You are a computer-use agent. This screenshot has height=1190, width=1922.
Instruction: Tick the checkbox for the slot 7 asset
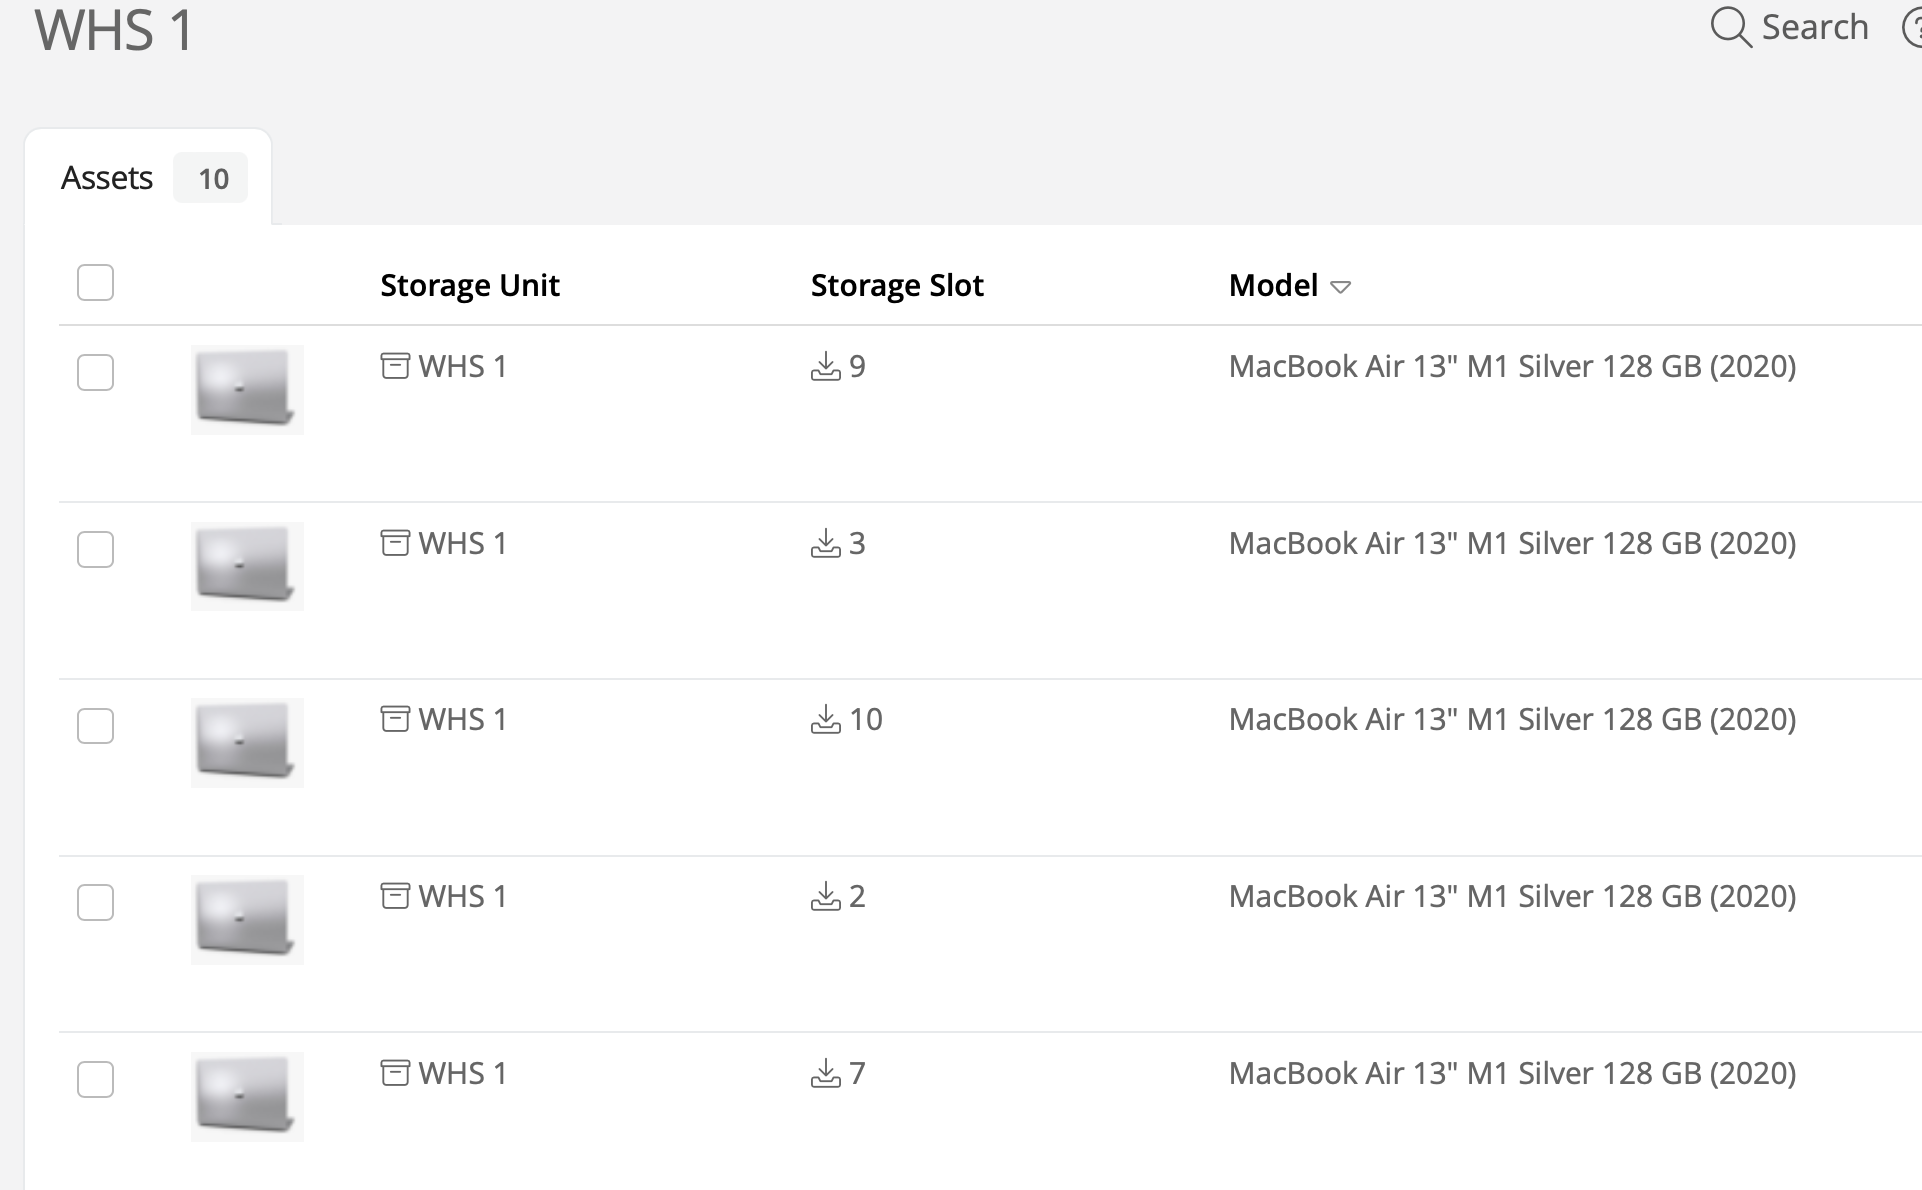tap(95, 1079)
